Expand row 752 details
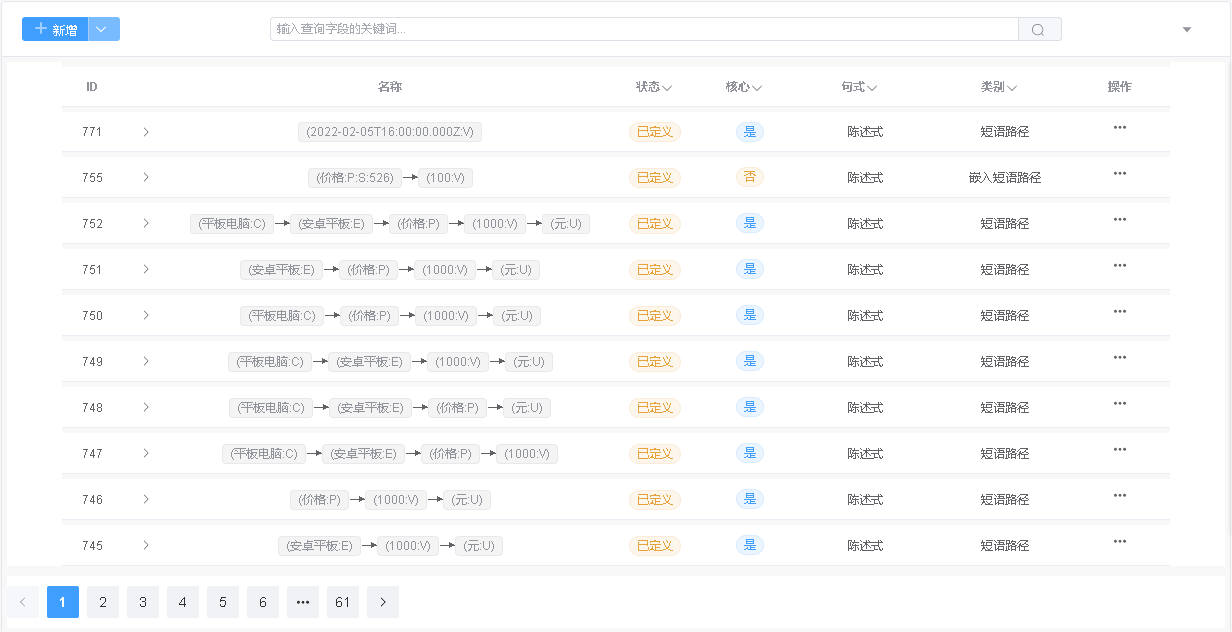This screenshot has height=632, width=1232. point(146,224)
